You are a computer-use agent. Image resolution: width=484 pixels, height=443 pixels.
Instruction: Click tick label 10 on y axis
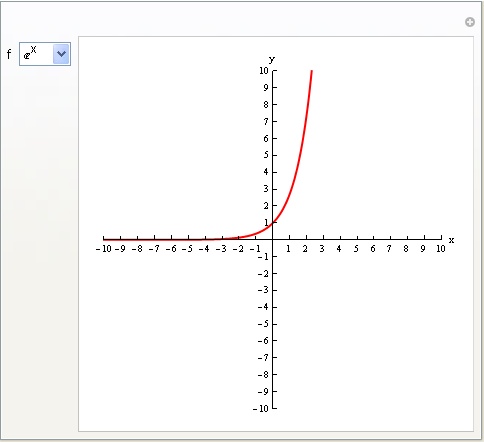[264, 71]
